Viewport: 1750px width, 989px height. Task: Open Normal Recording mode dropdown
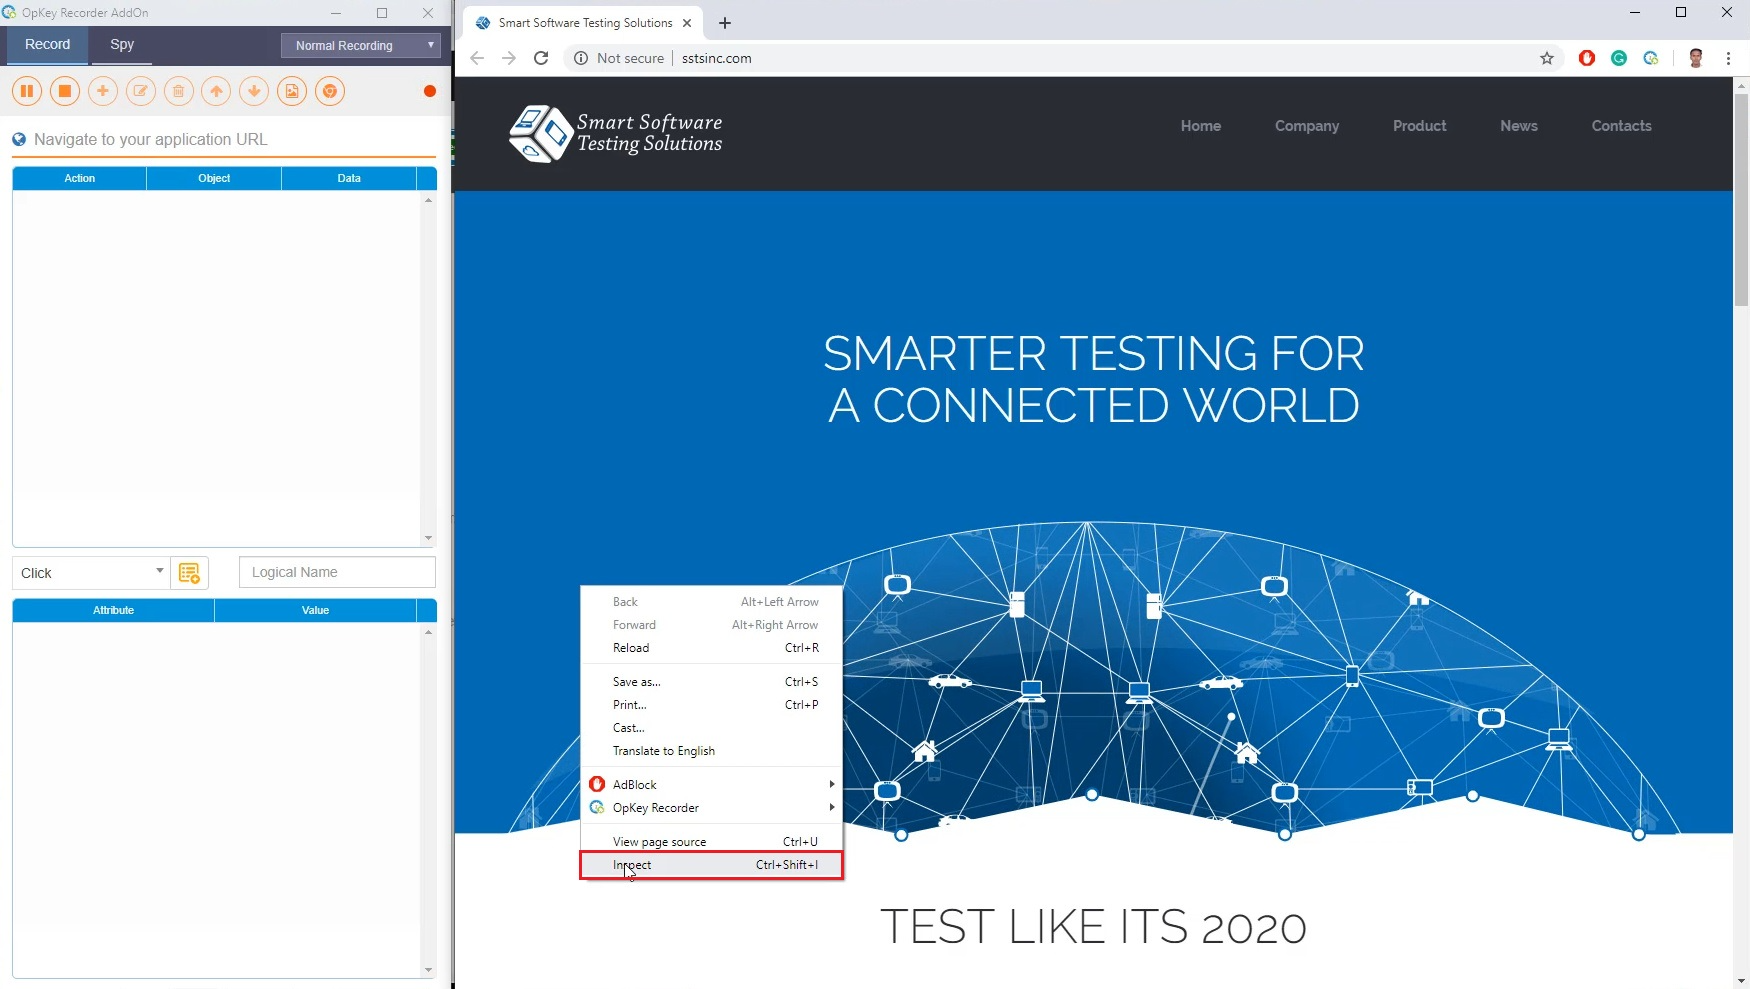[x=360, y=45]
